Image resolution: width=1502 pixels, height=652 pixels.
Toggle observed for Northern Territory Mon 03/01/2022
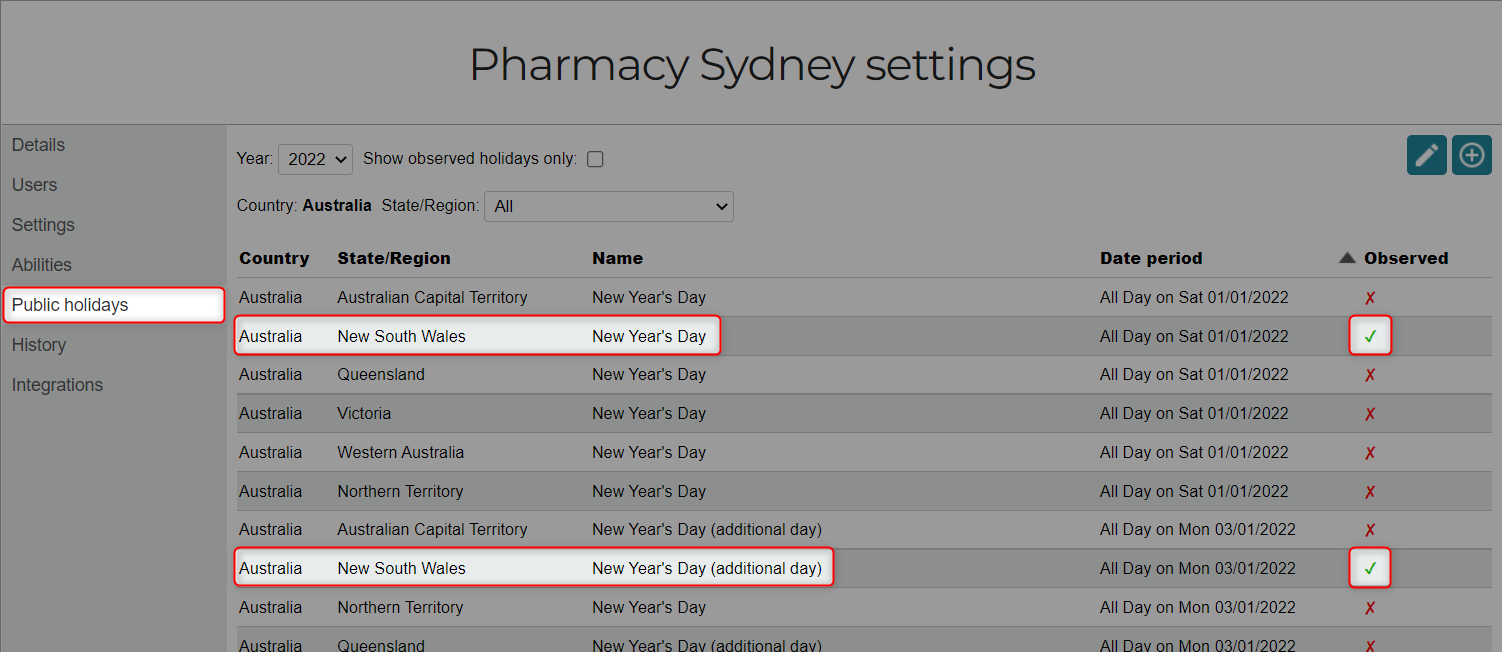[1370, 608]
